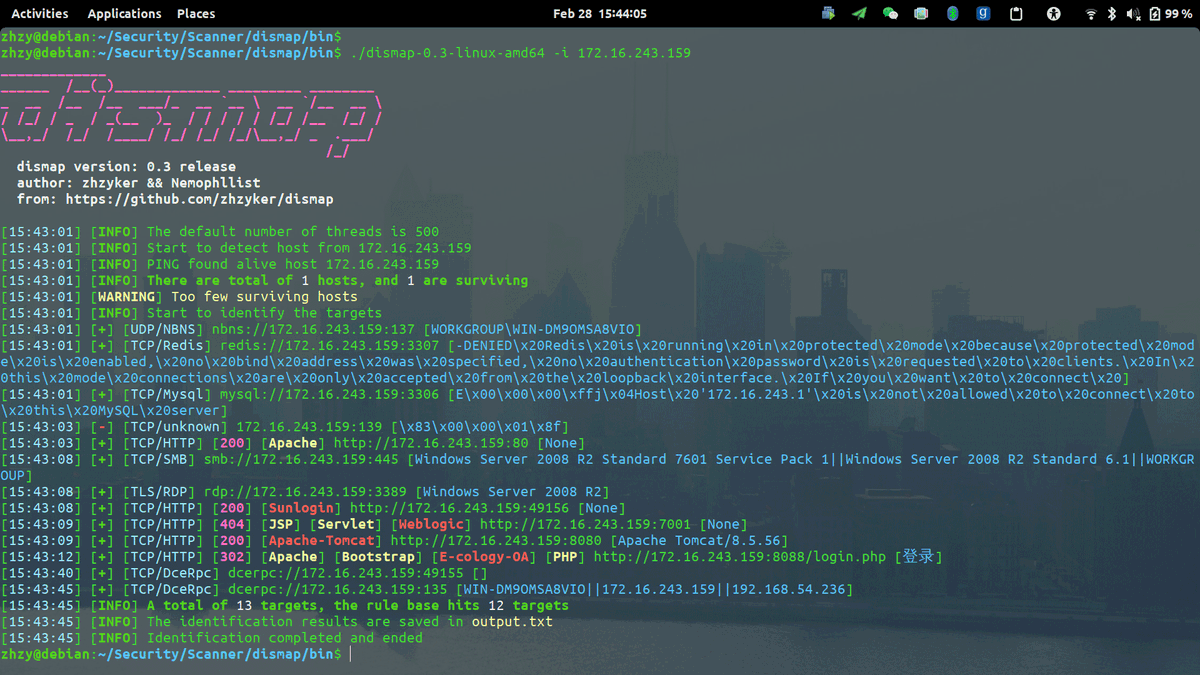Click the muted volume icon

point(1133,14)
